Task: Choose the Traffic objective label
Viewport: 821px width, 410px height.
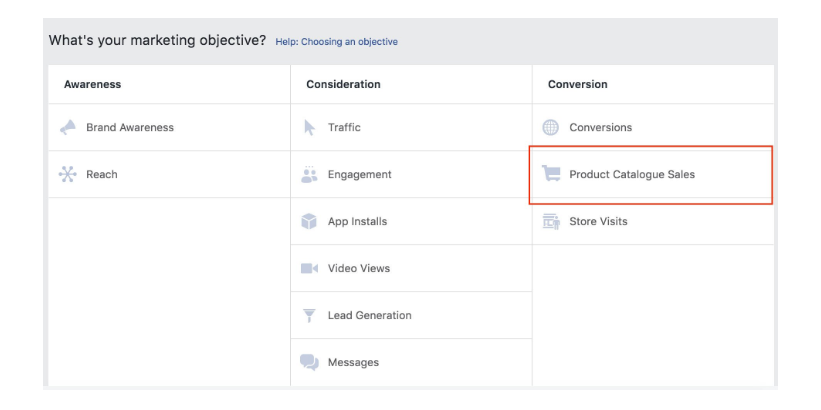Action: [344, 127]
